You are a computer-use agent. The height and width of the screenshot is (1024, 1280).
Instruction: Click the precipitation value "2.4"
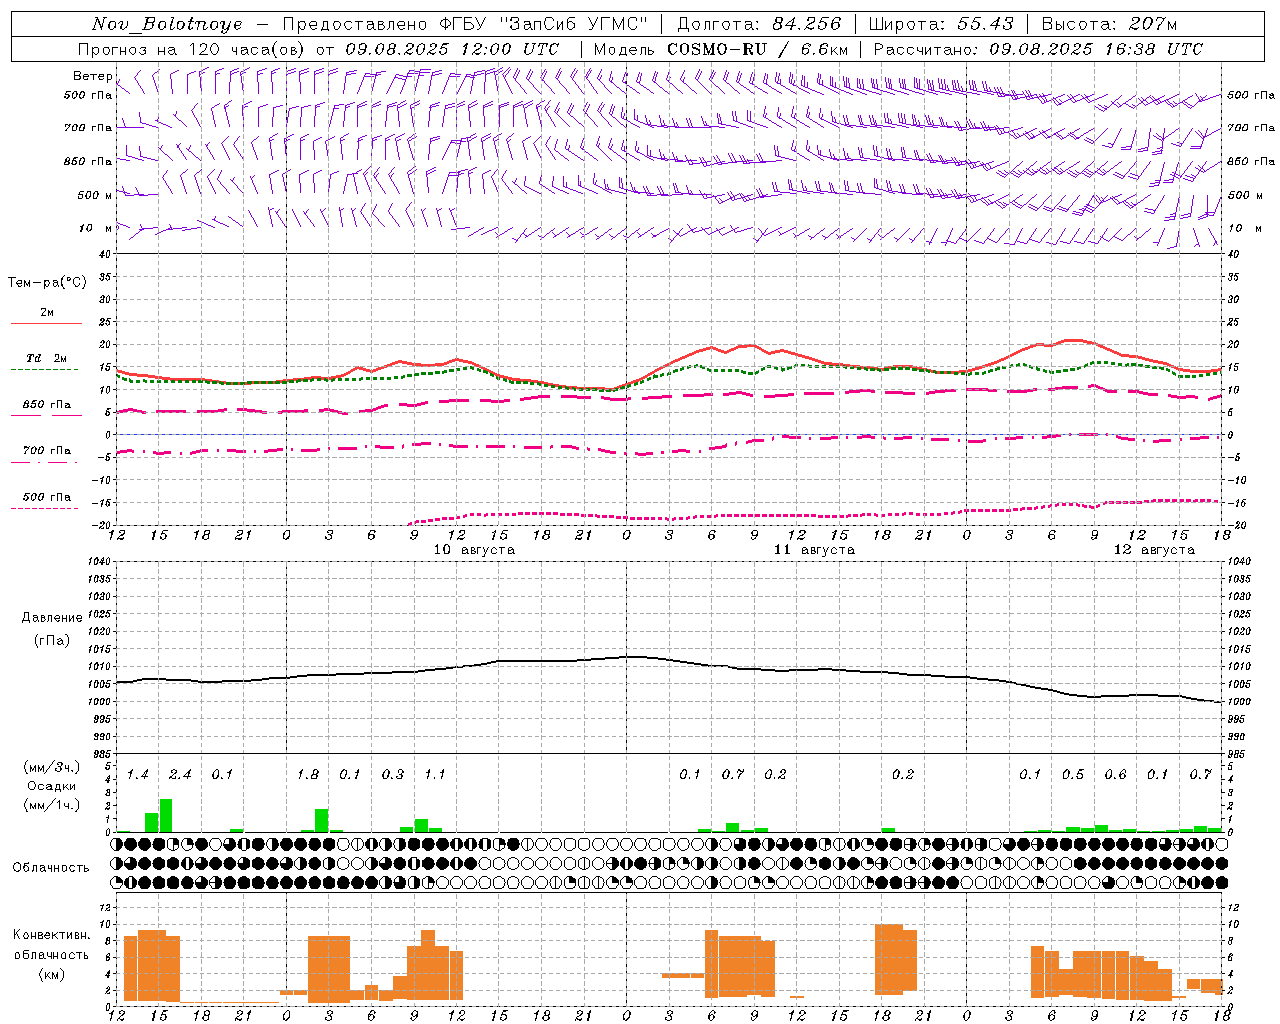(x=180, y=775)
